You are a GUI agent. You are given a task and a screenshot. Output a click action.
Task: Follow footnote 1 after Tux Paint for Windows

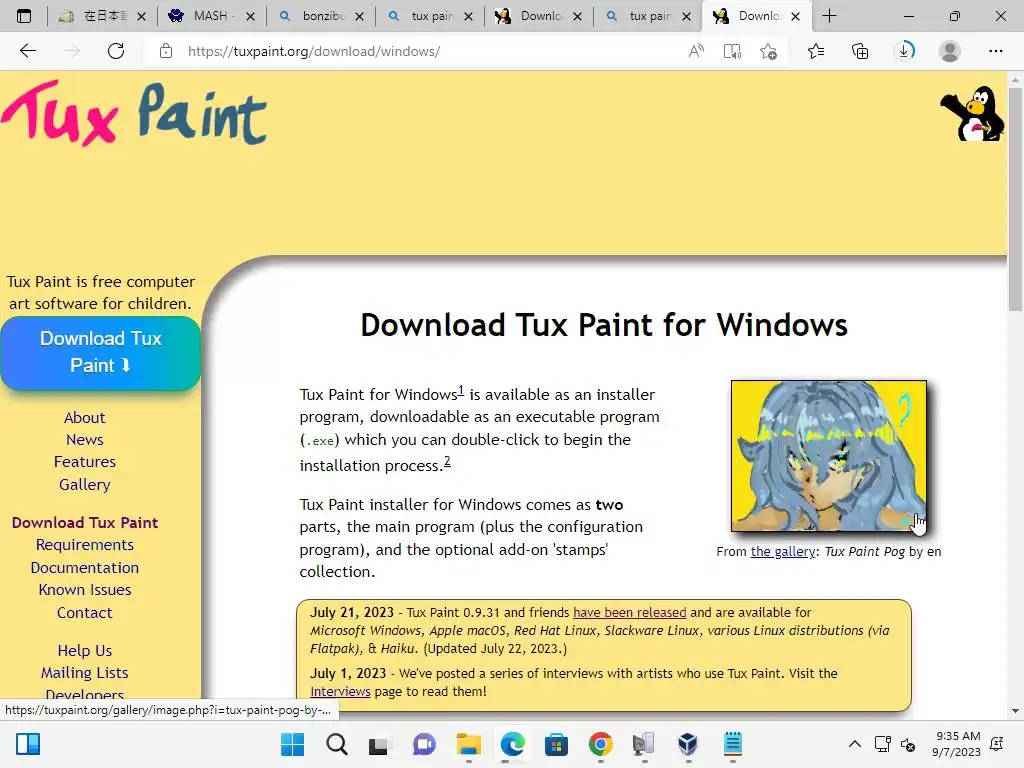[x=461, y=391]
